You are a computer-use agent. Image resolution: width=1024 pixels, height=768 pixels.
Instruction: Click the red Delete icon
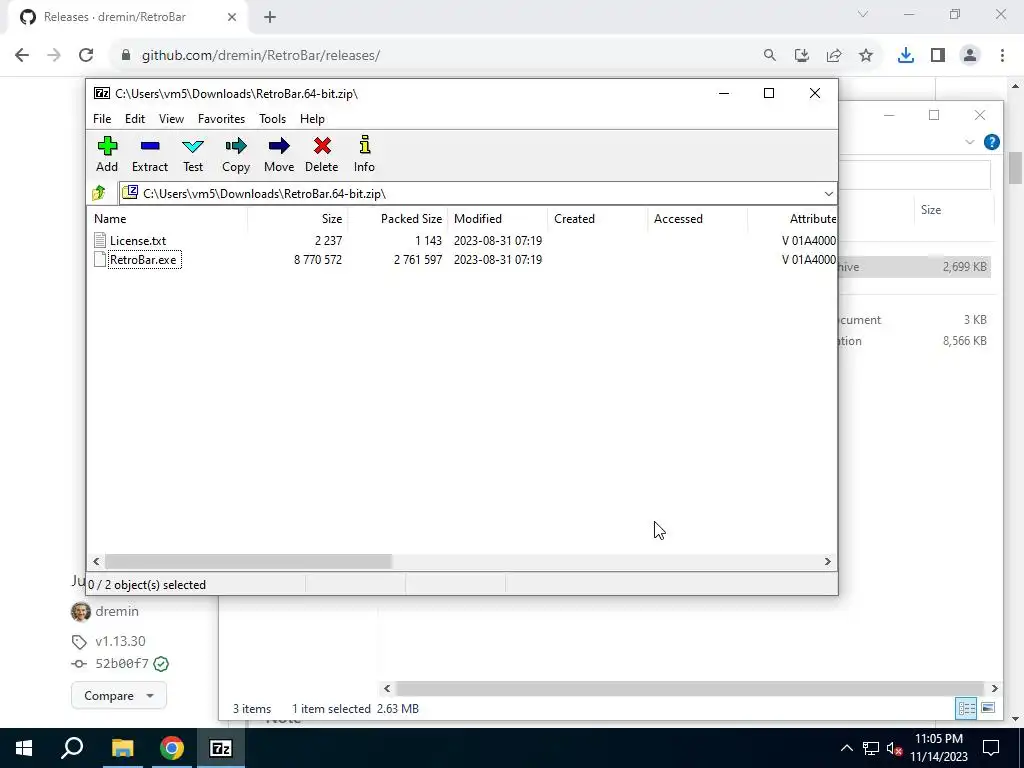[x=321, y=154]
